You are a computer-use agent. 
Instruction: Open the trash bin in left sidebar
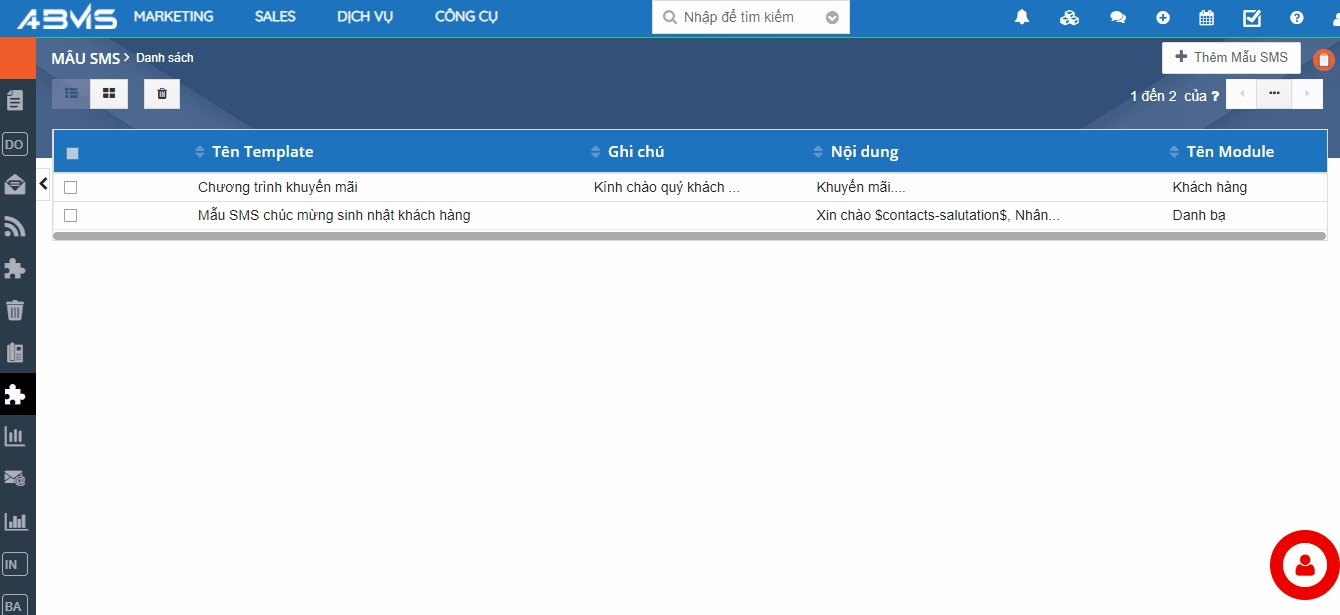coord(15,310)
